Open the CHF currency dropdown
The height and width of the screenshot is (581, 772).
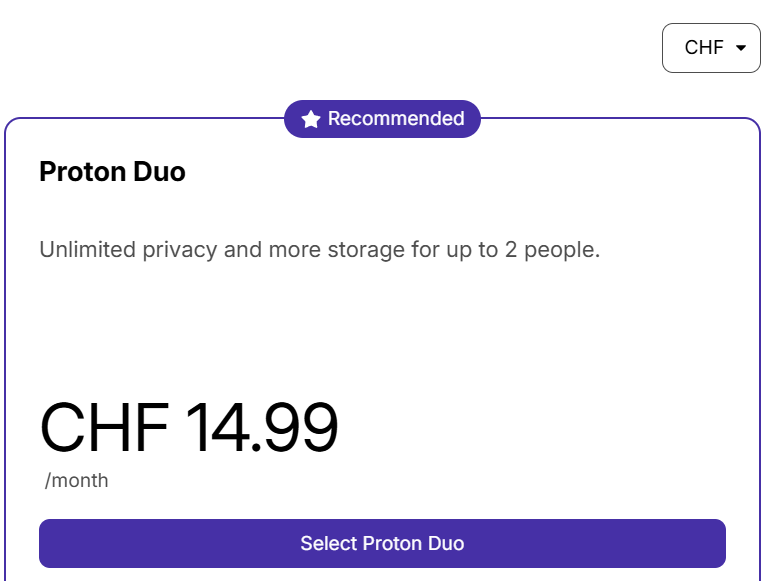click(x=711, y=48)
